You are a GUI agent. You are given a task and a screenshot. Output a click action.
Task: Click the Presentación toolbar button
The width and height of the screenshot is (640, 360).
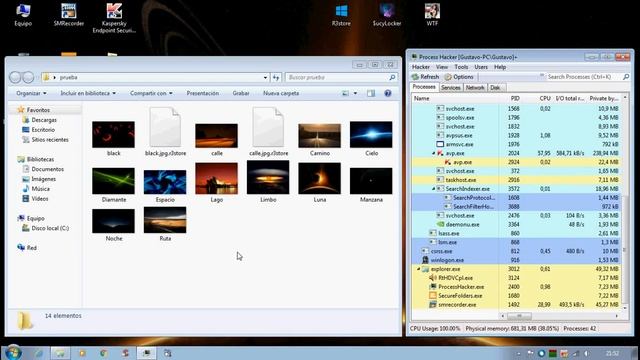pyautogui.click(x=203, y=93)
